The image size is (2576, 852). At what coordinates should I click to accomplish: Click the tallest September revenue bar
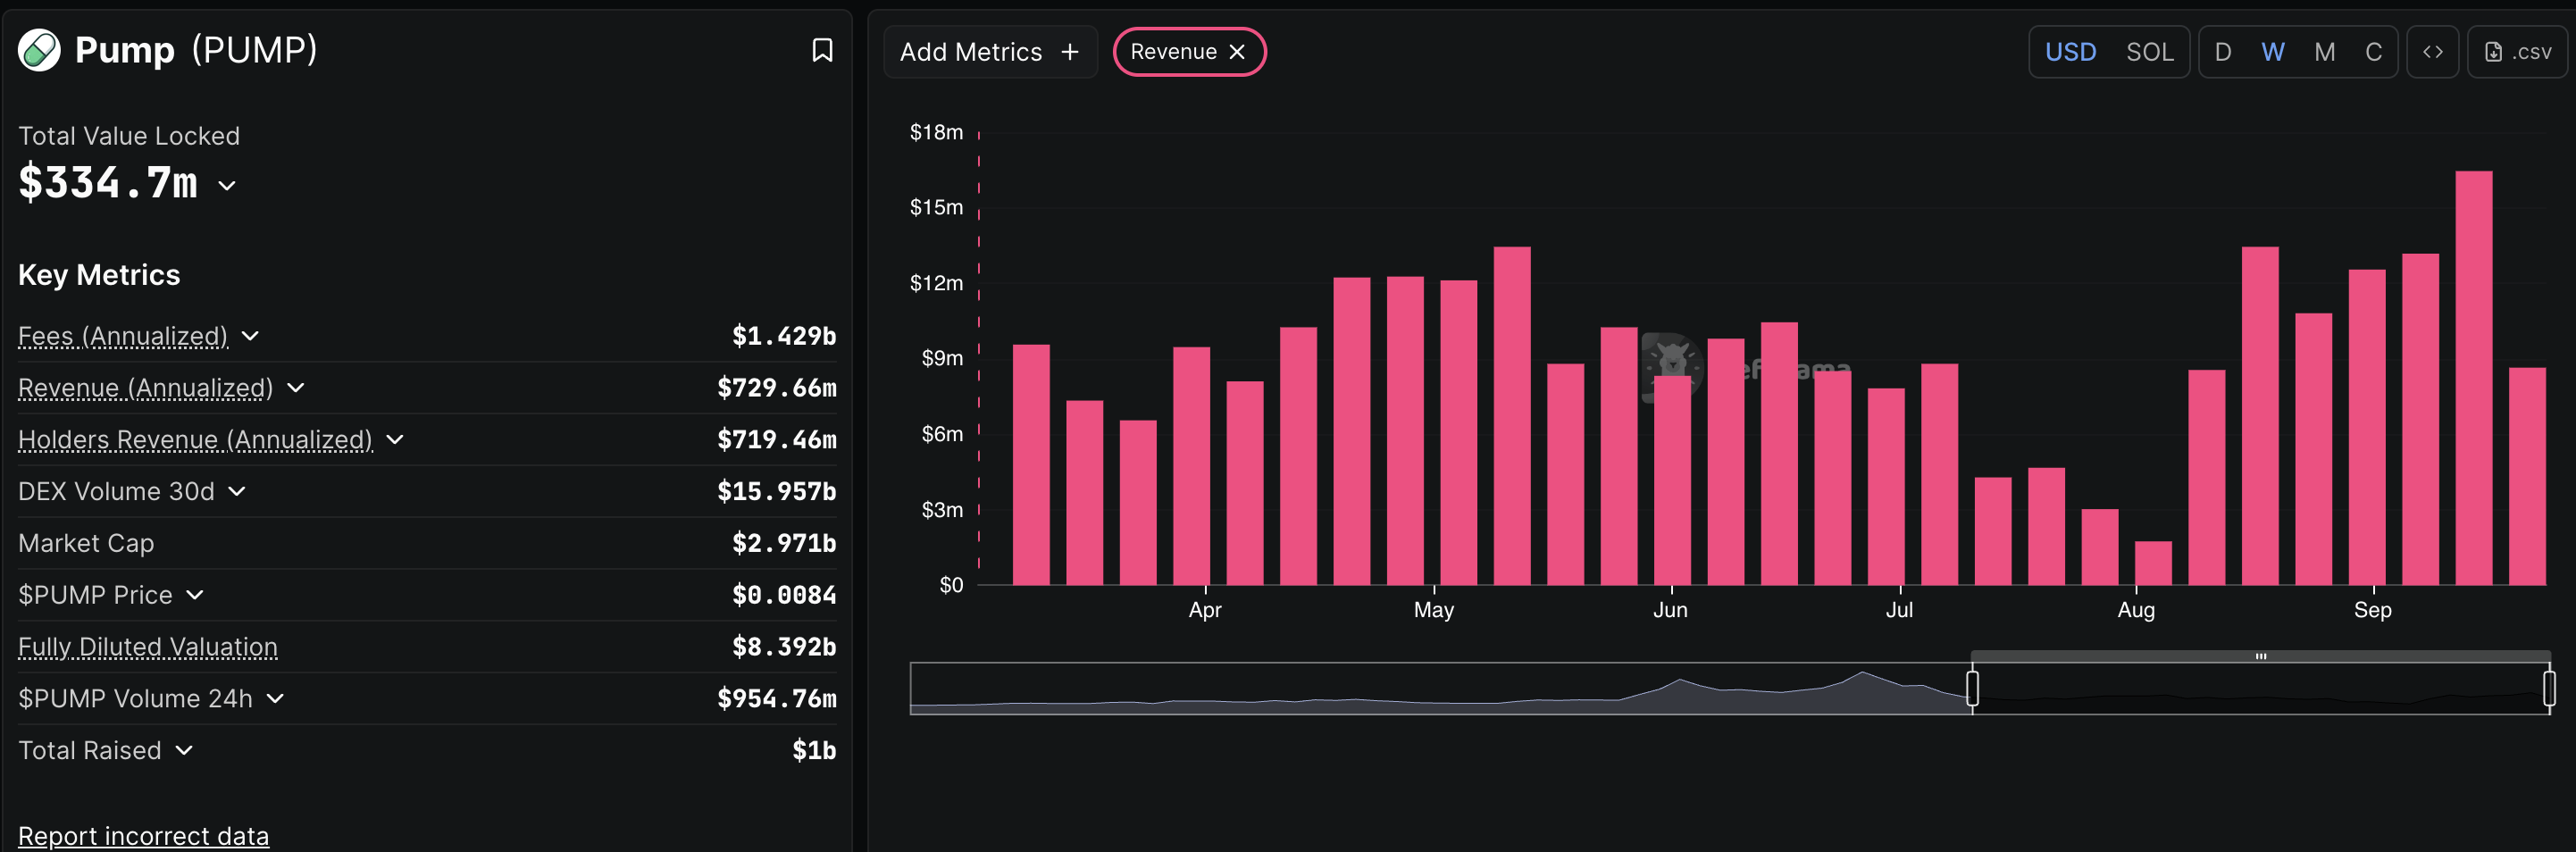2473,378
